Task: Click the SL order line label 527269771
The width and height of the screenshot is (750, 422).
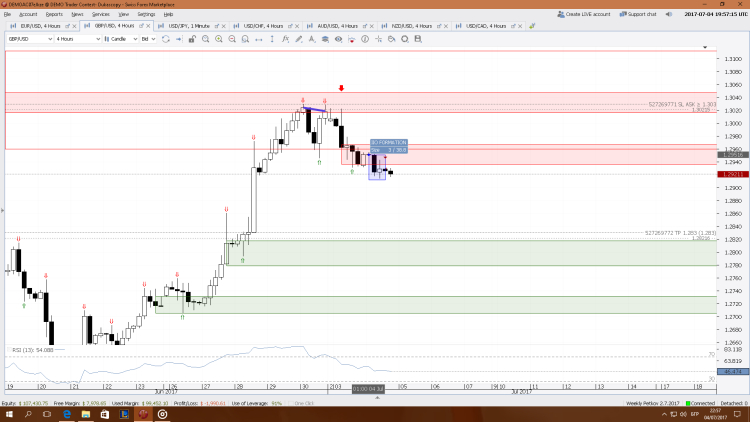Action: coord(682,104)
